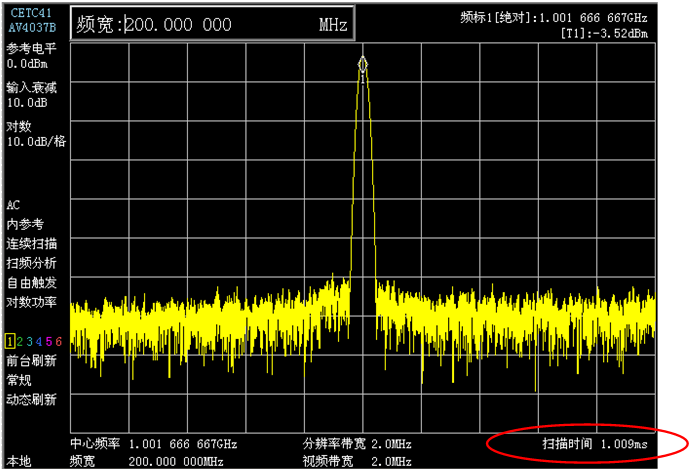692x471 pixels.
Task: Select the 对数功率 log power option
Action: 31,302
